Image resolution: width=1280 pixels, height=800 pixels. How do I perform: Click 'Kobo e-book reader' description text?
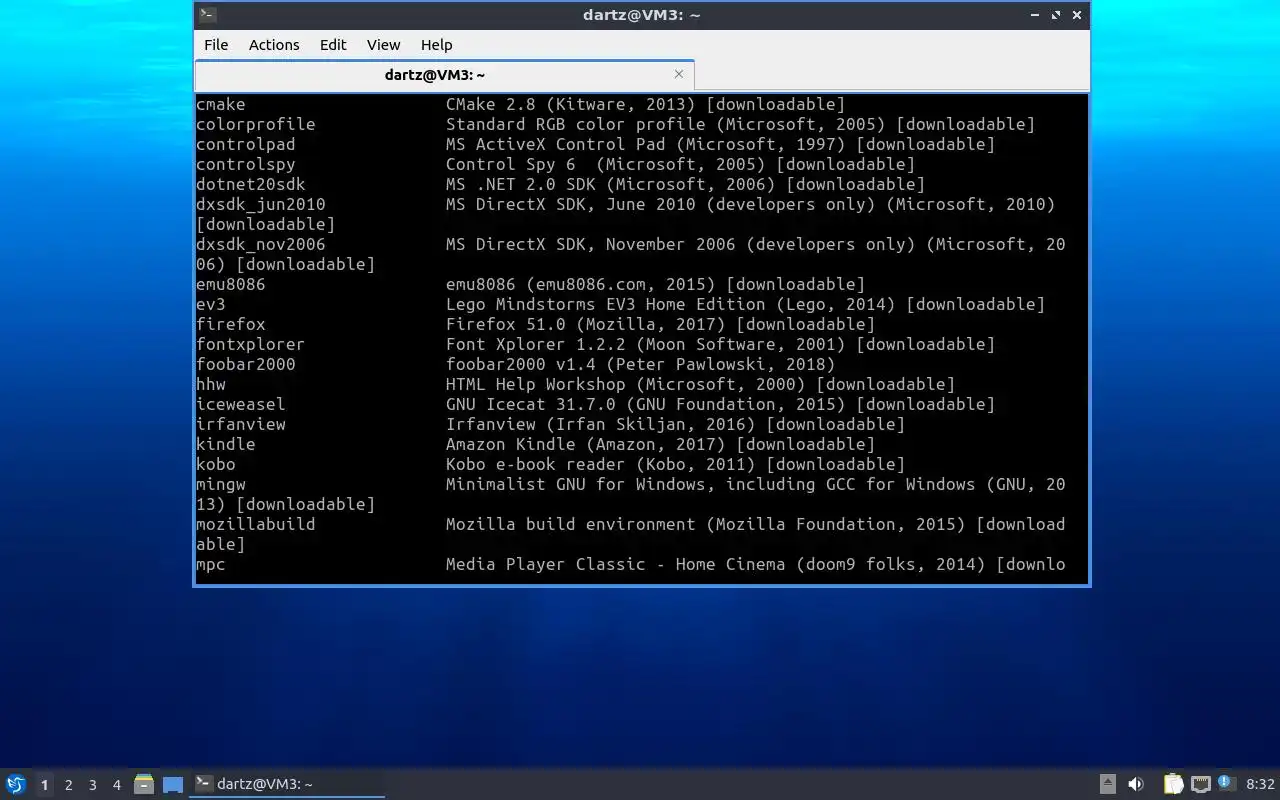[x=536, y=464]
